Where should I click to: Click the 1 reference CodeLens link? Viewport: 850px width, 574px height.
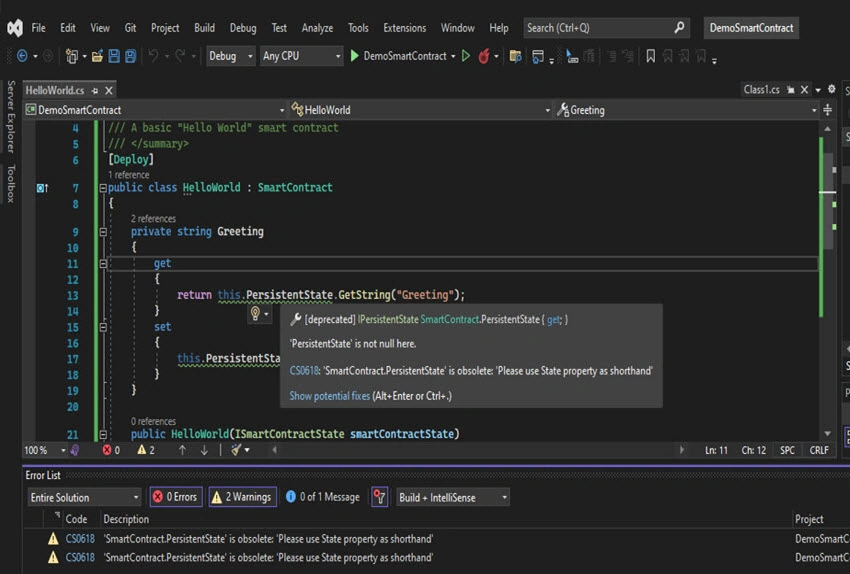click(x=128, y=175)
